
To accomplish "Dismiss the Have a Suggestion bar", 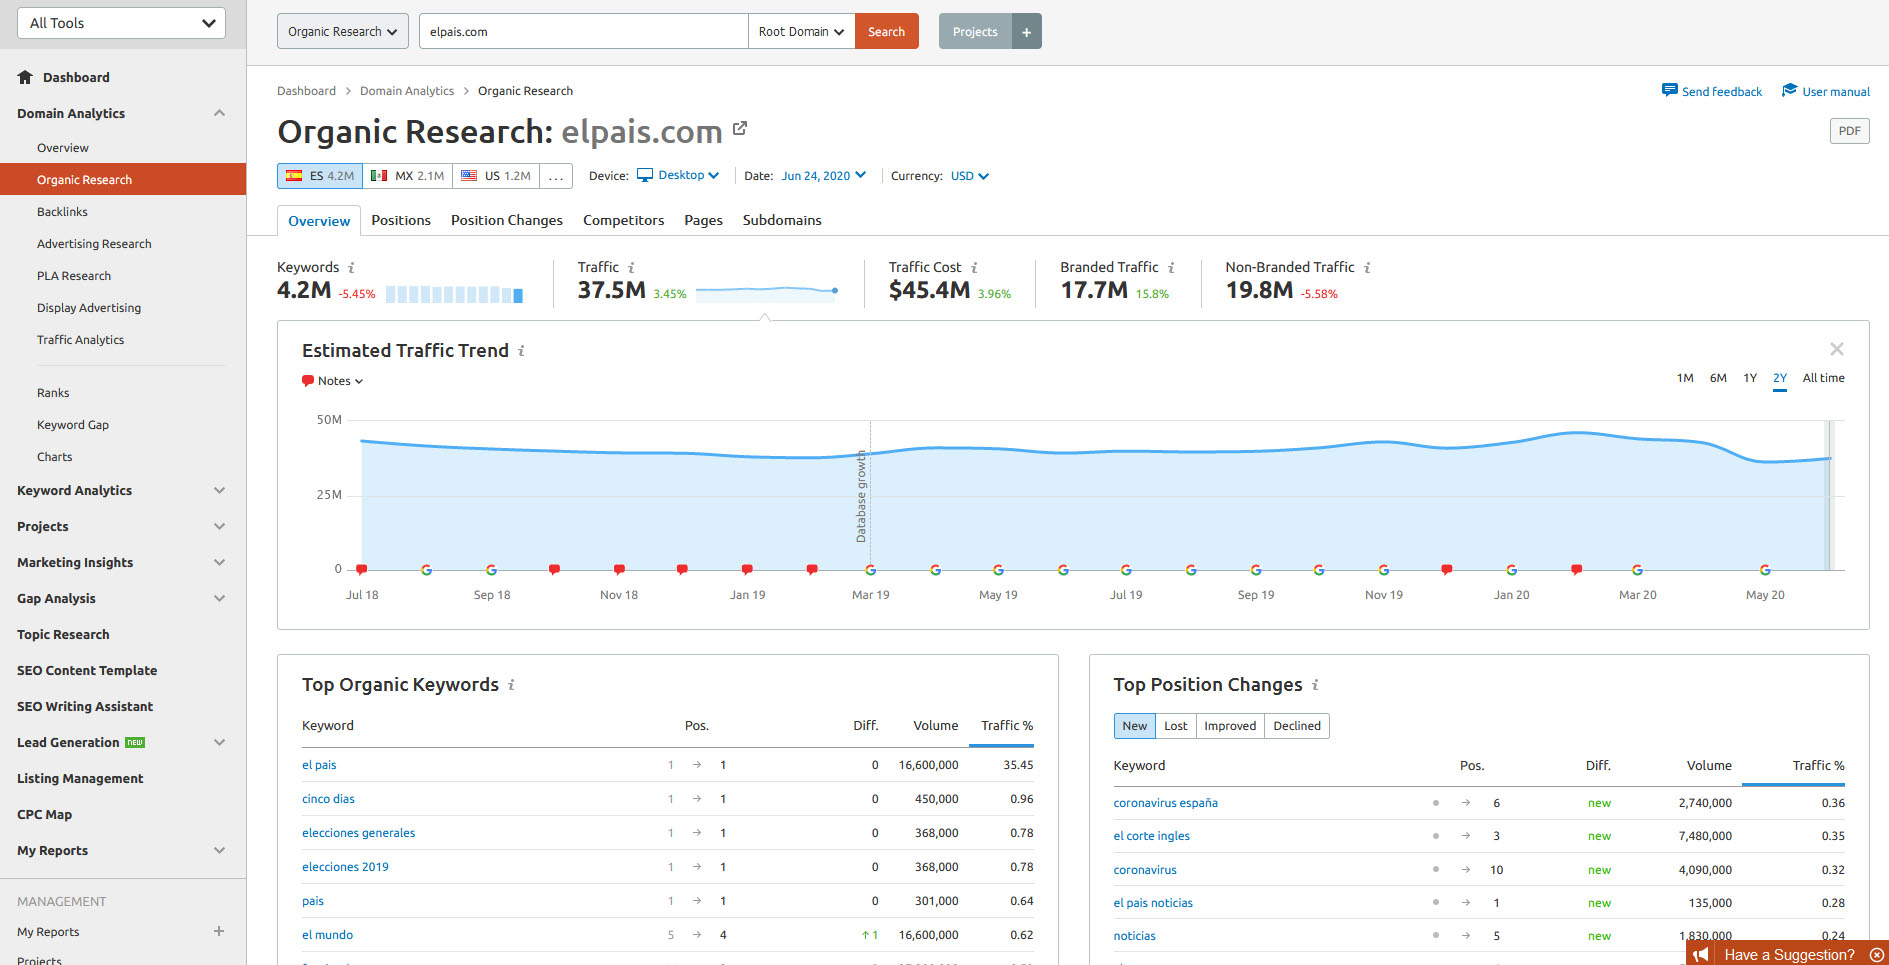I will [x=1877, y=955].
